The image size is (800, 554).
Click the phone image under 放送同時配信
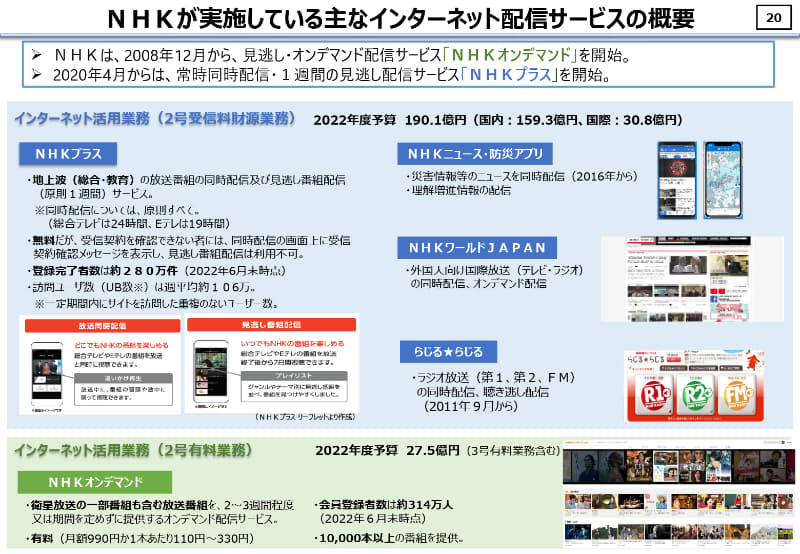pyautogui.click(x=47, y=373)
